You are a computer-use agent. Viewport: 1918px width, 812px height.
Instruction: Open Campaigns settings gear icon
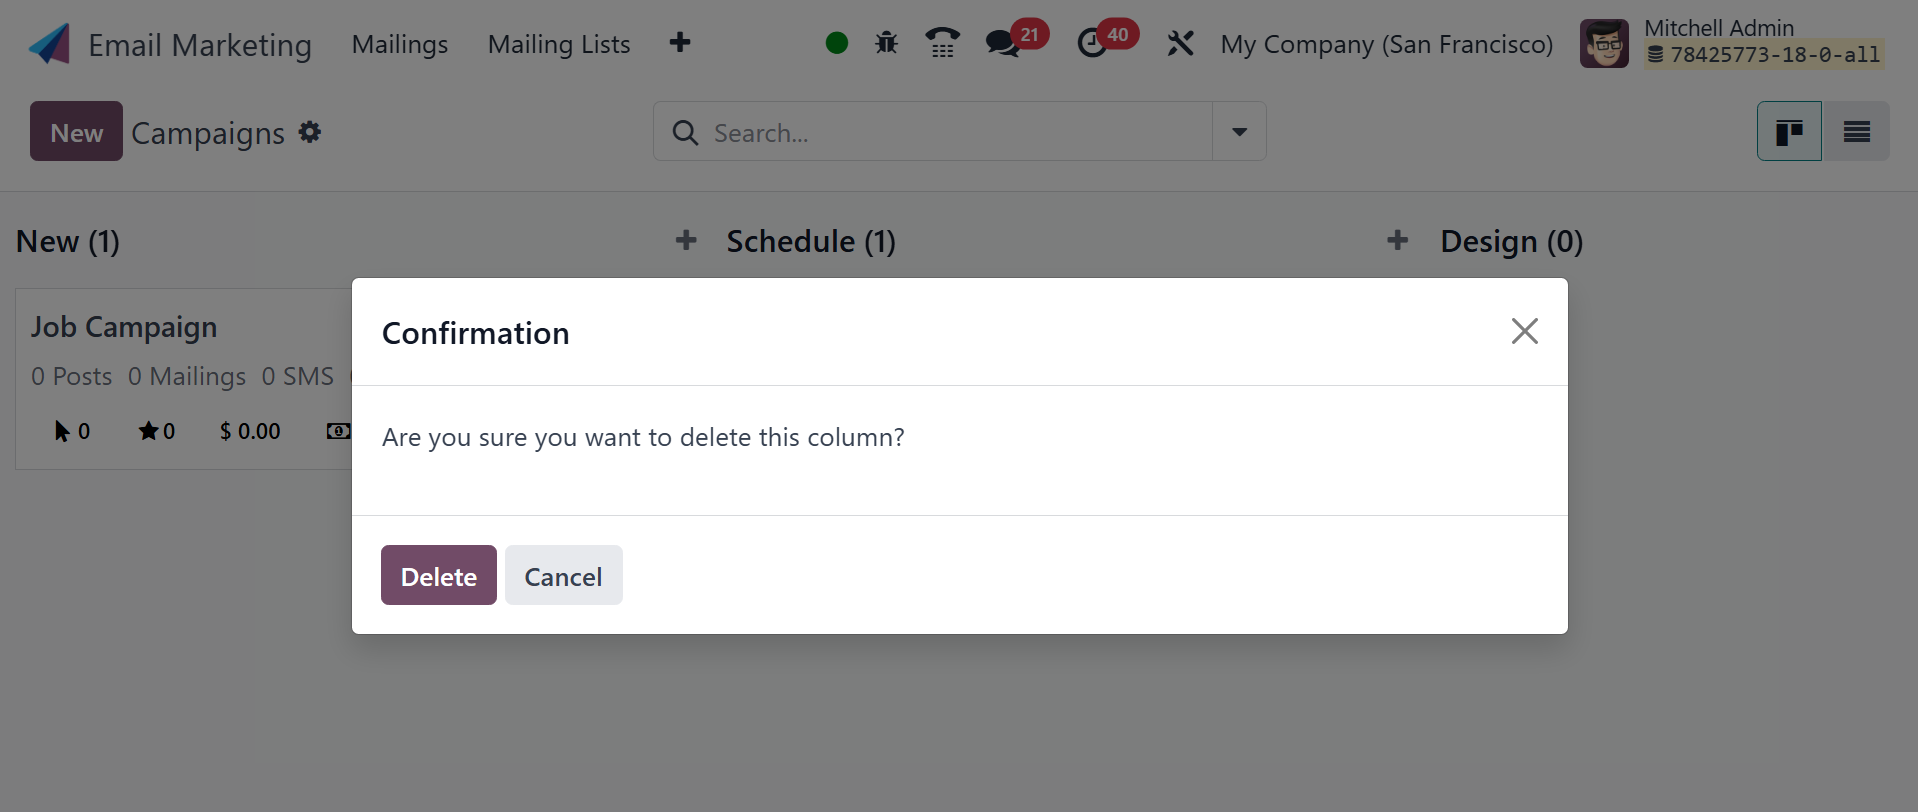tap(310, 132)
